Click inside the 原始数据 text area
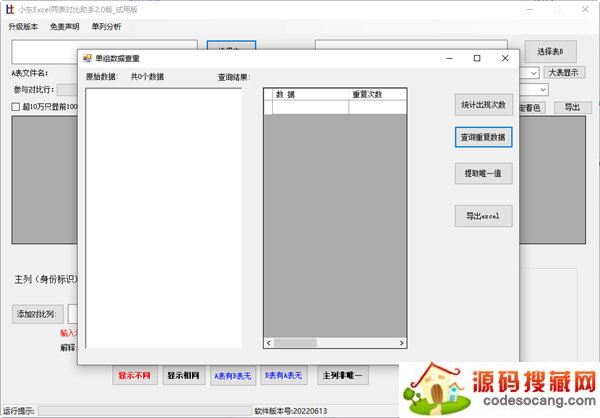The width and height of the screenshot is (600, 418). click(x=163, y=218)
